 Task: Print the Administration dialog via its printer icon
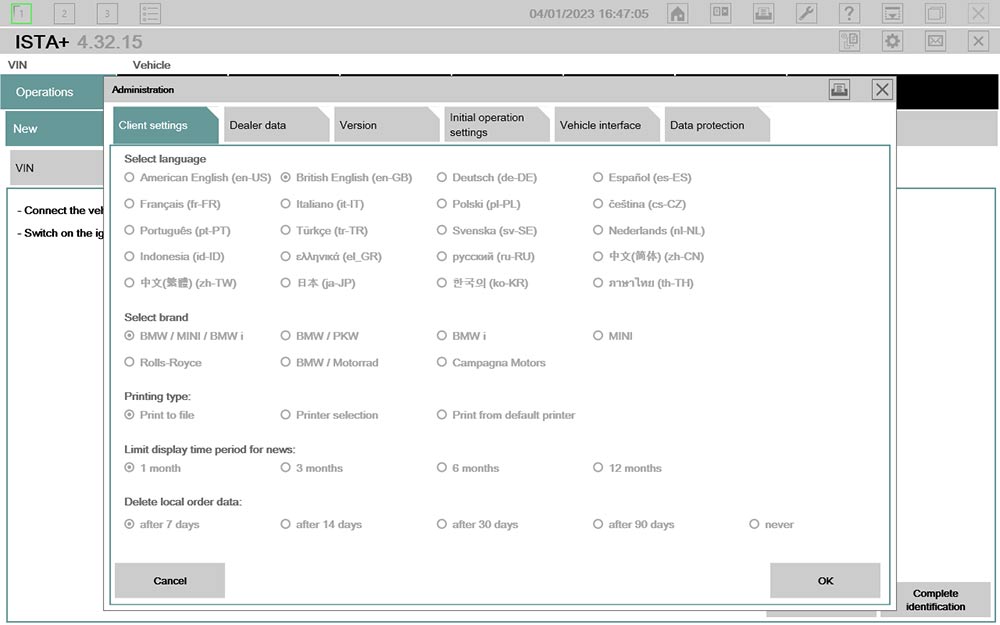pos(839,89)
